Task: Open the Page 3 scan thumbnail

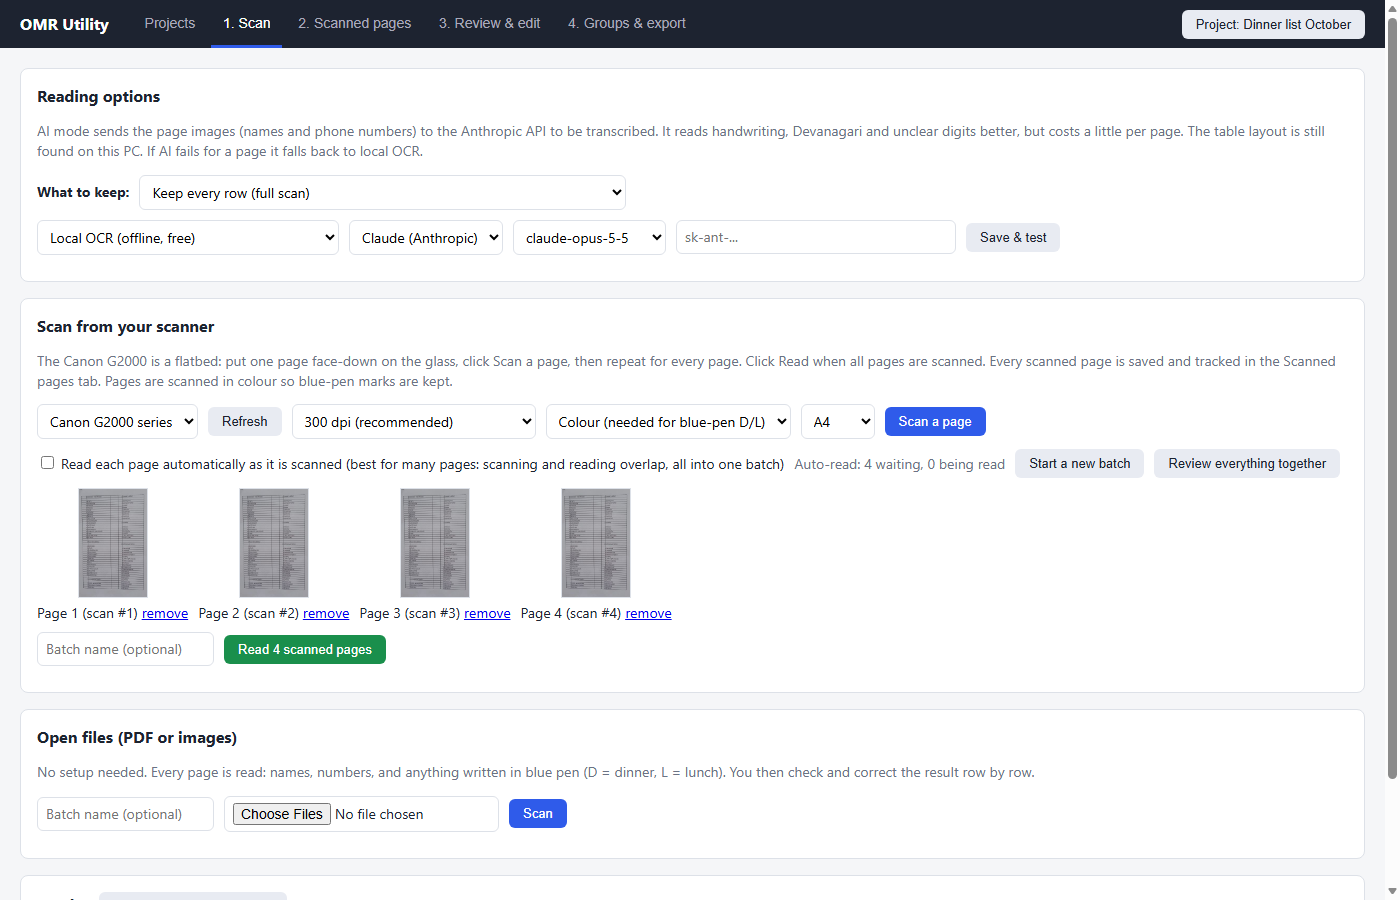Action: click(x=435, y=543)
